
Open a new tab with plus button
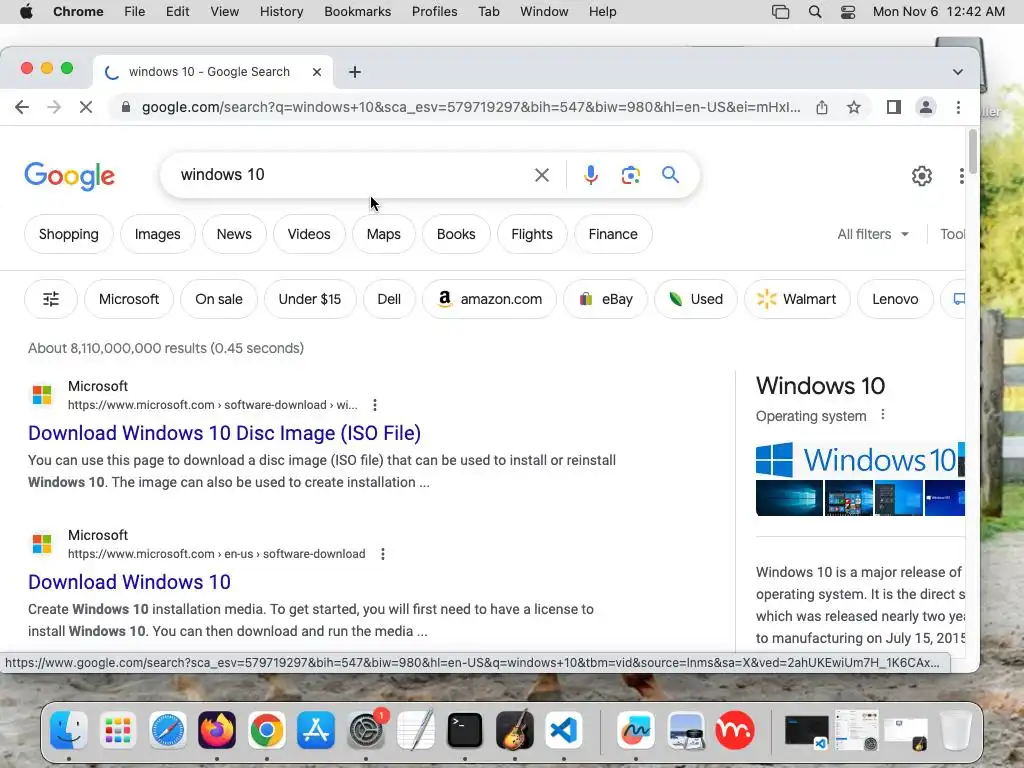point(355,72)
